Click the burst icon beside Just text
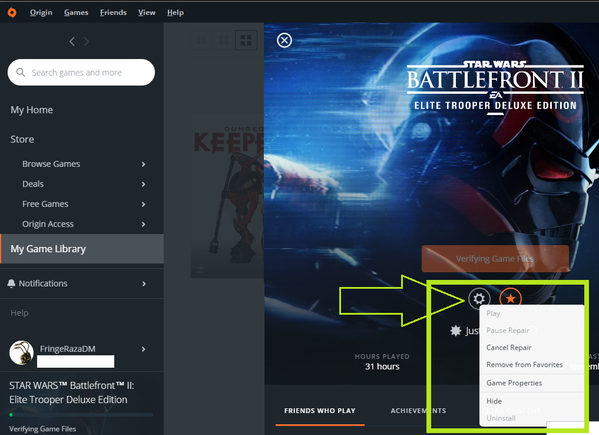 pos(455,330)
